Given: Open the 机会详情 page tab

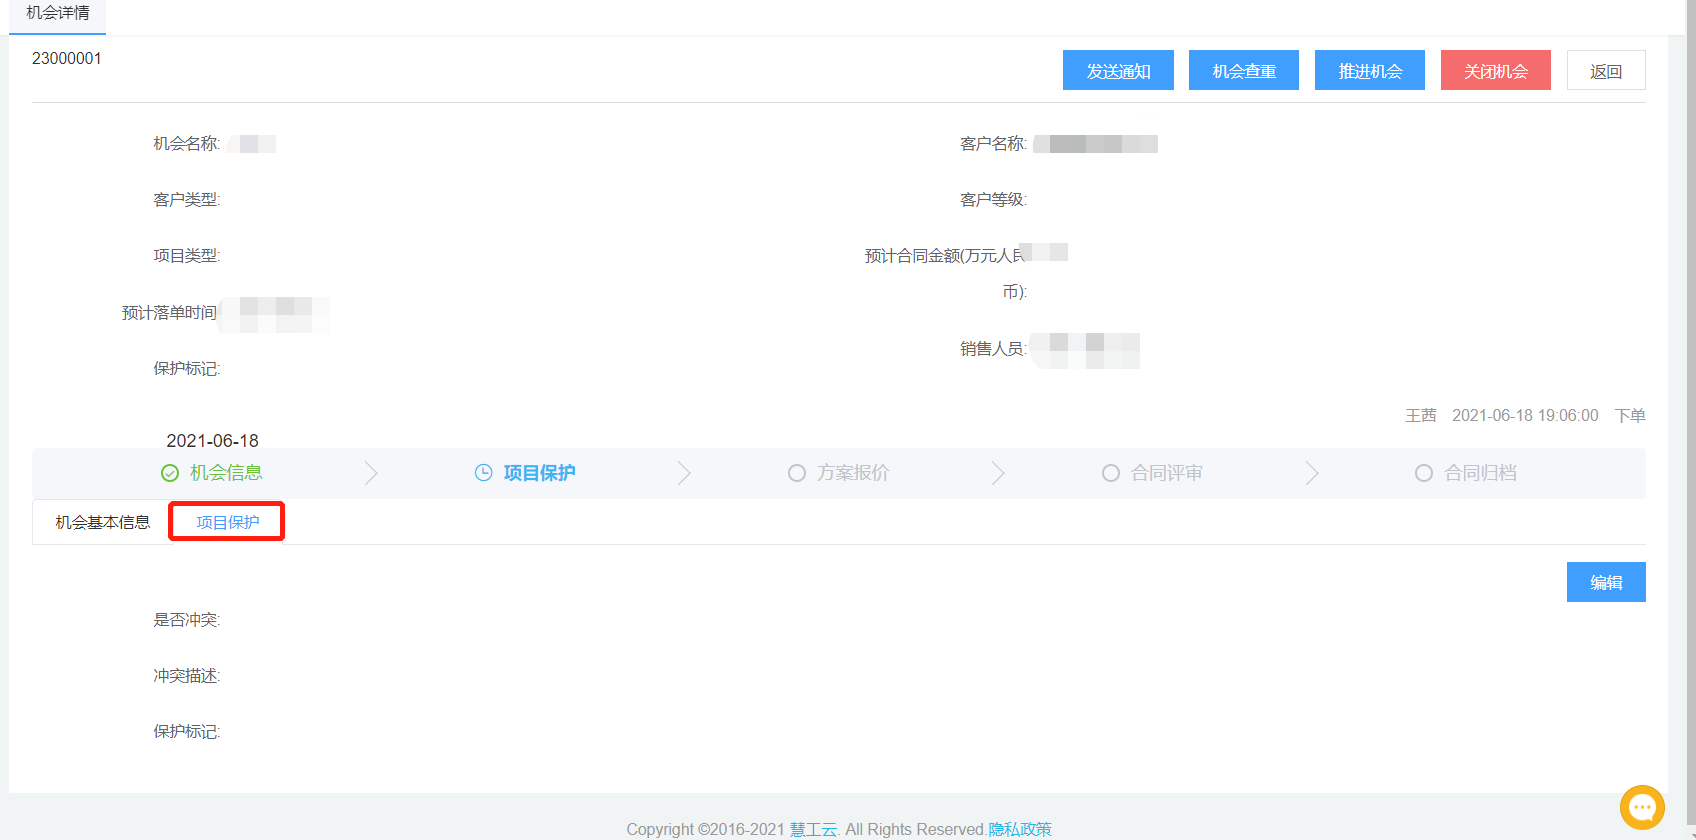Looking at the screenshot, I should tap(58, 13).
